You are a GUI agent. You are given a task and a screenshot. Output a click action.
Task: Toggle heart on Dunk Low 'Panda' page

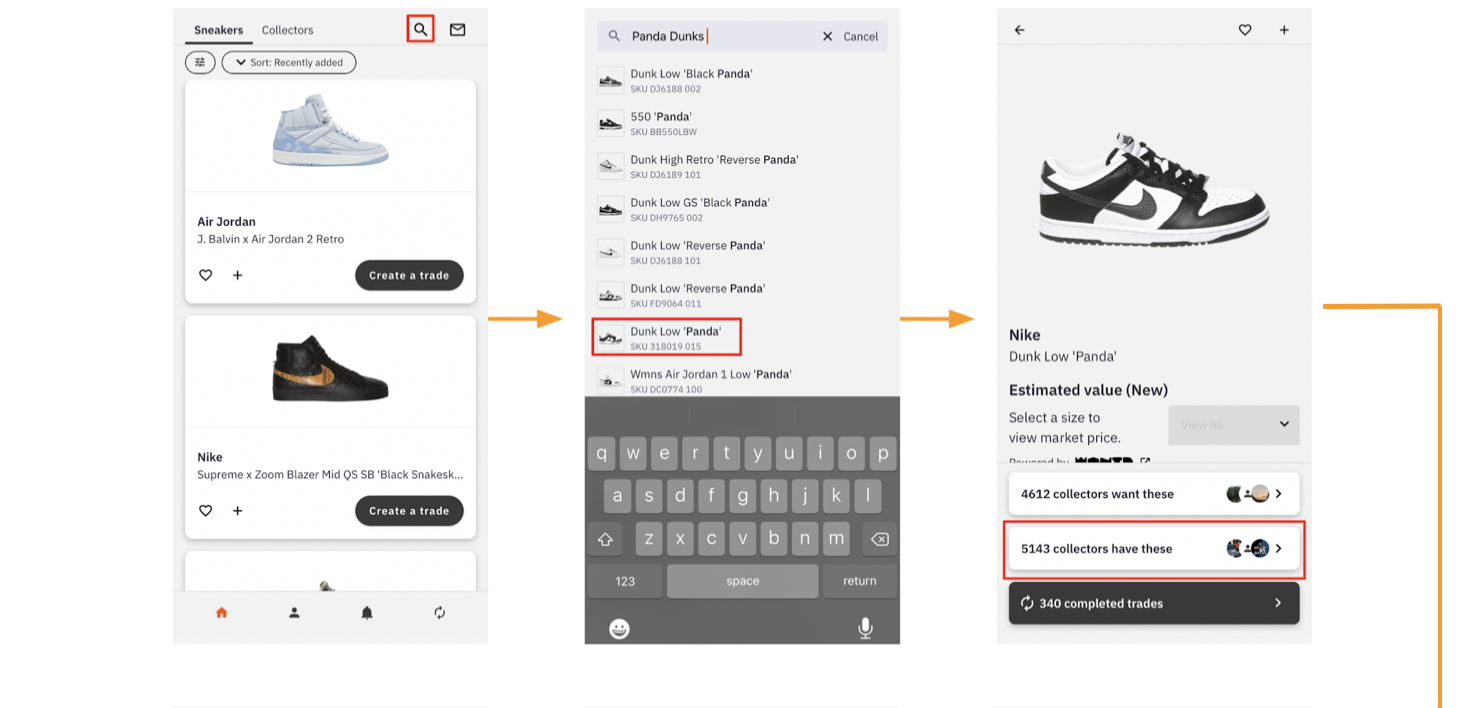tap(1245, 30)
